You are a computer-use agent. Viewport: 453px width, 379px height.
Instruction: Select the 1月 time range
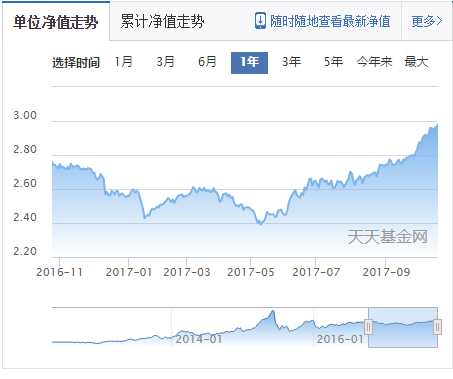tap(124, 62)
